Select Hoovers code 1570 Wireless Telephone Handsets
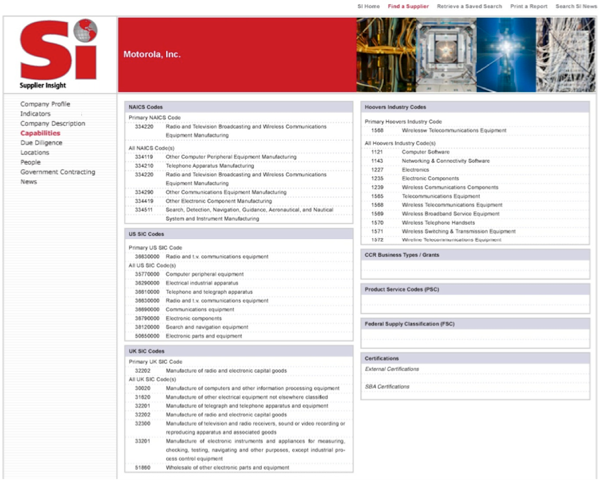 point(475,222)
